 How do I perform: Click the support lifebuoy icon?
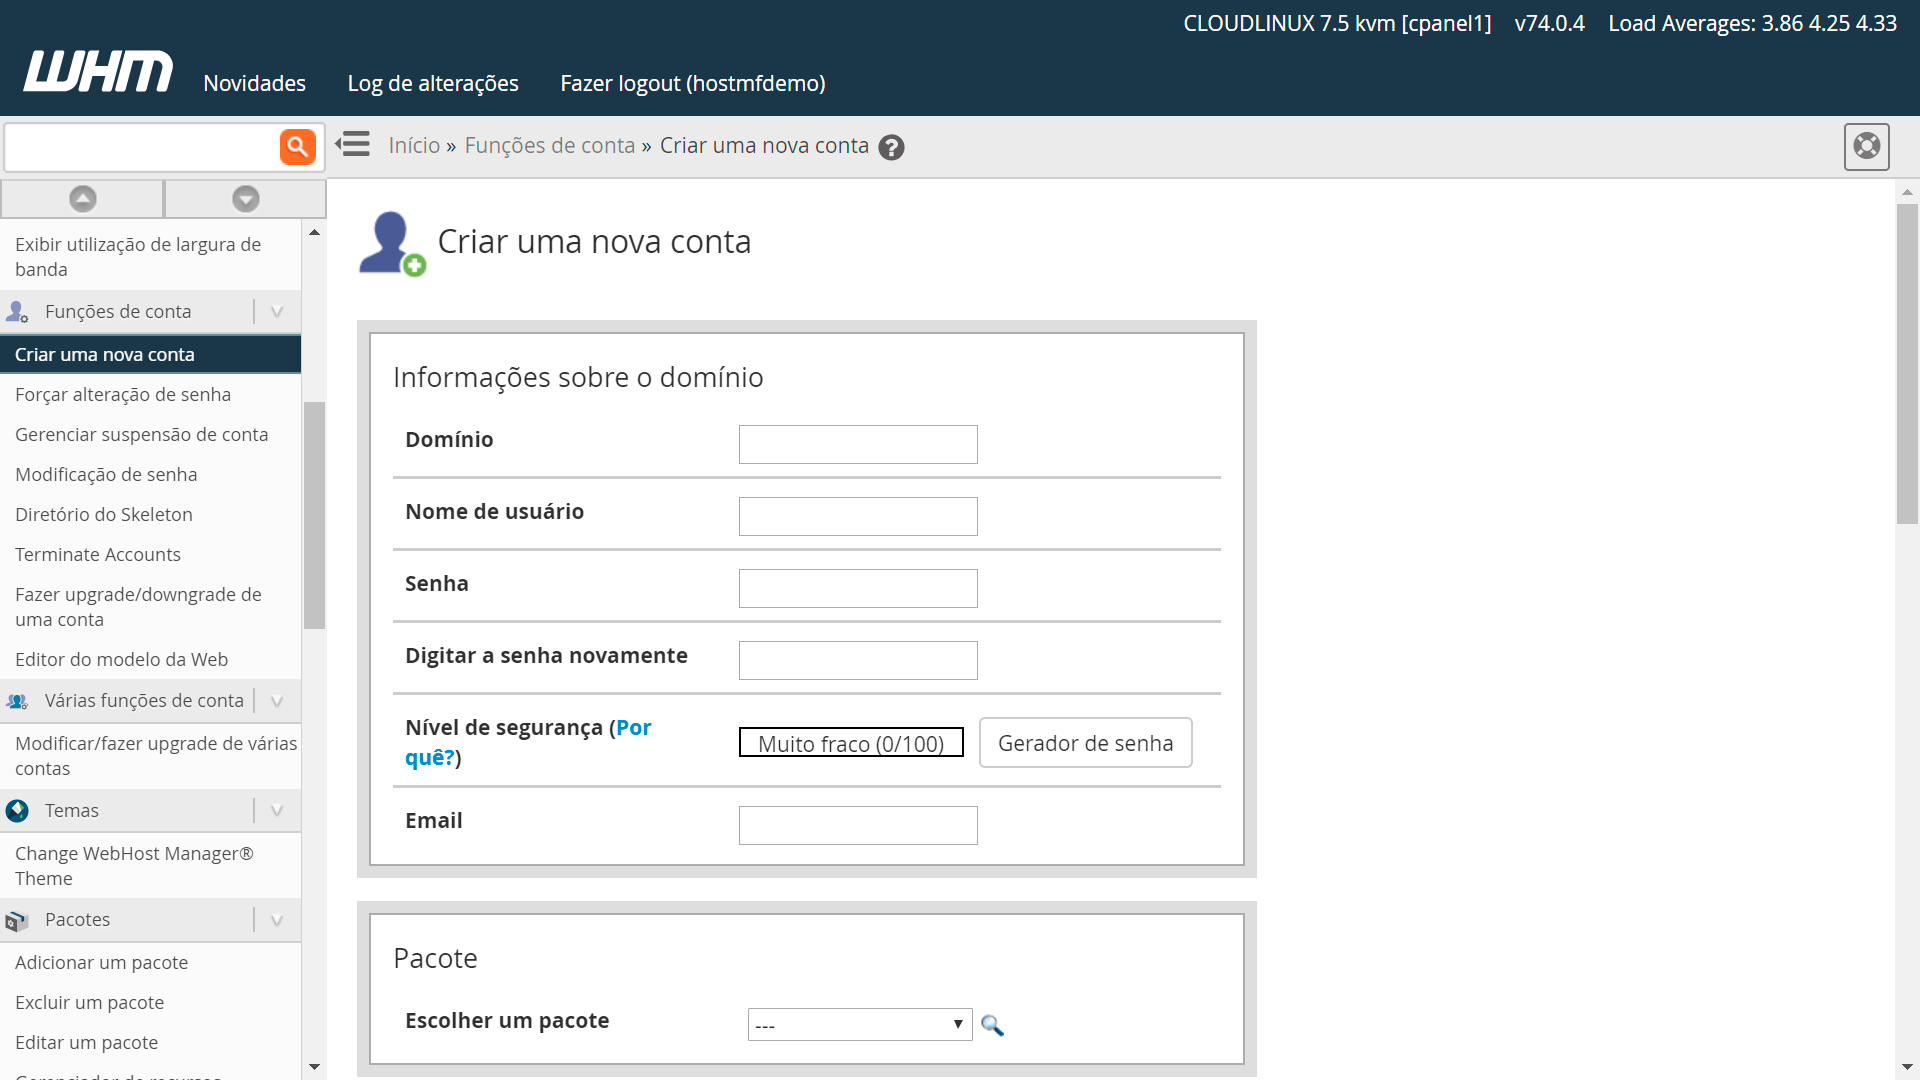[1866, 146]
